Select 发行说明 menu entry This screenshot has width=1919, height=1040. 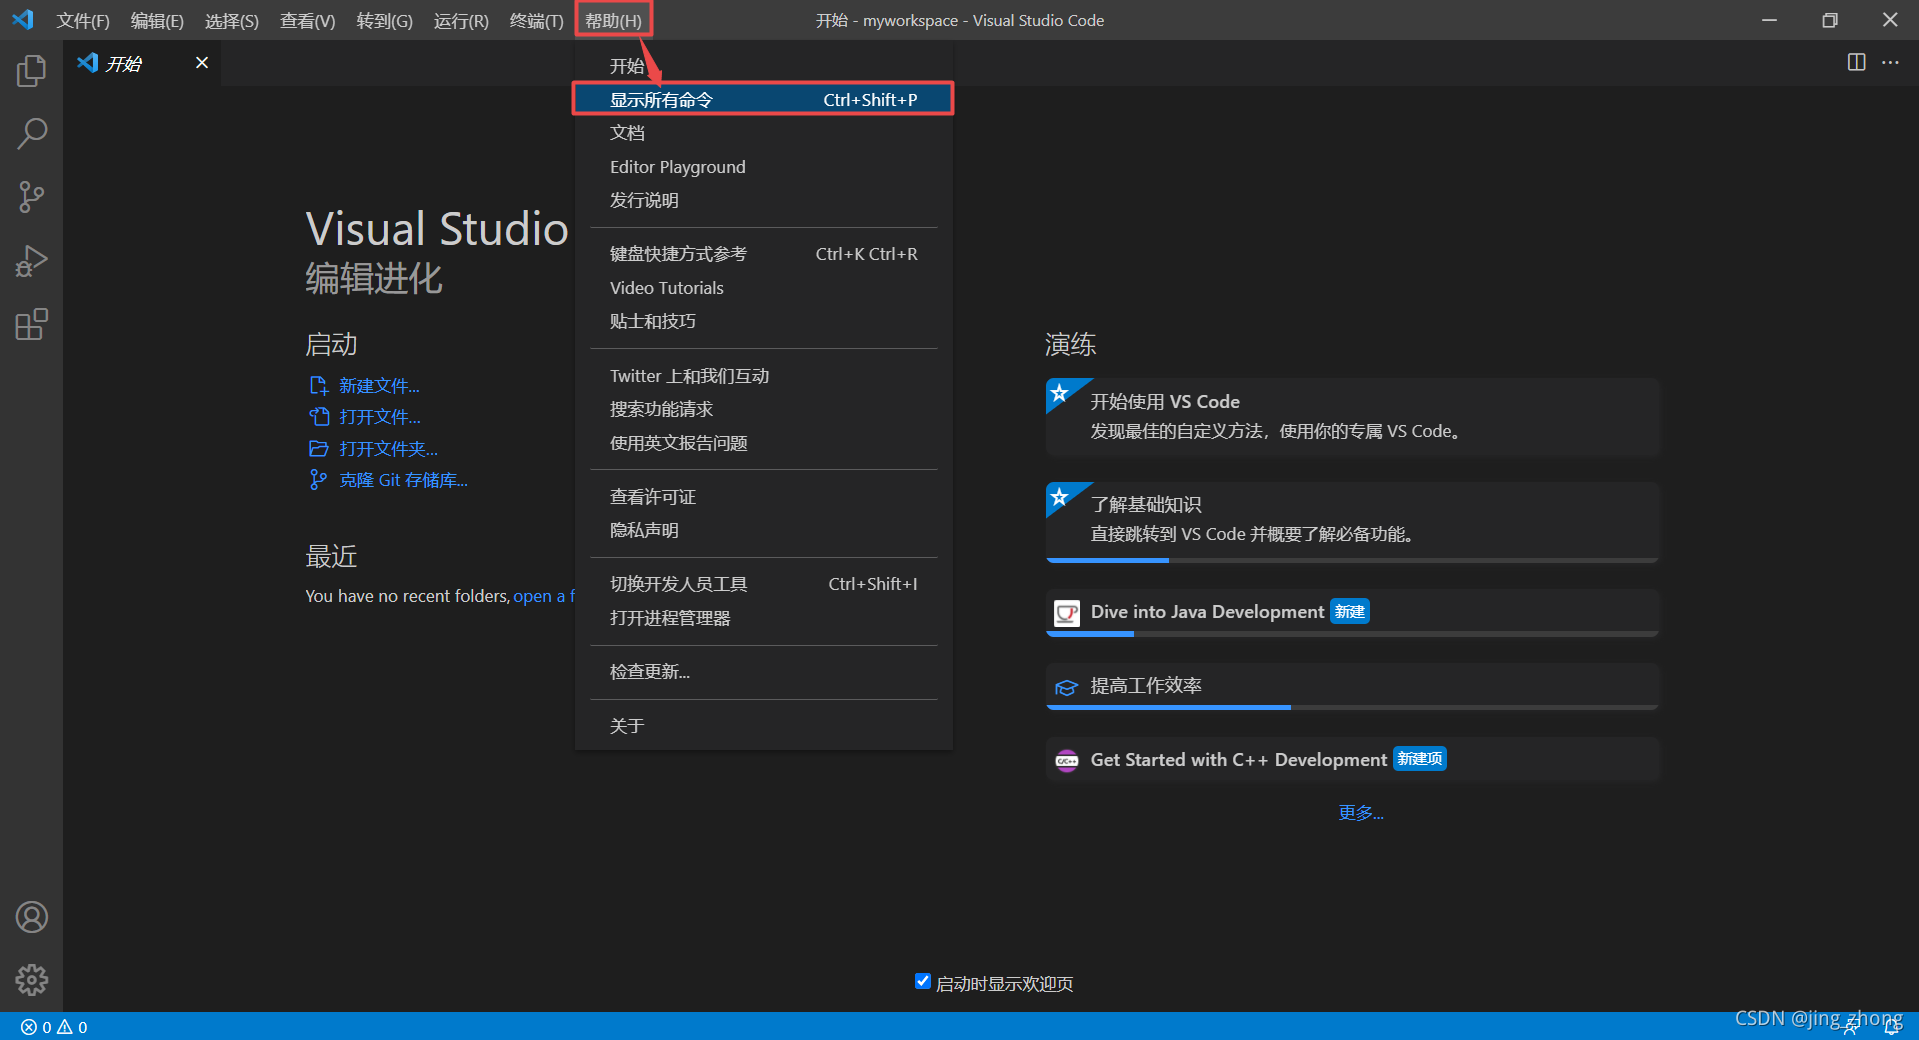[x=764, y=200]
